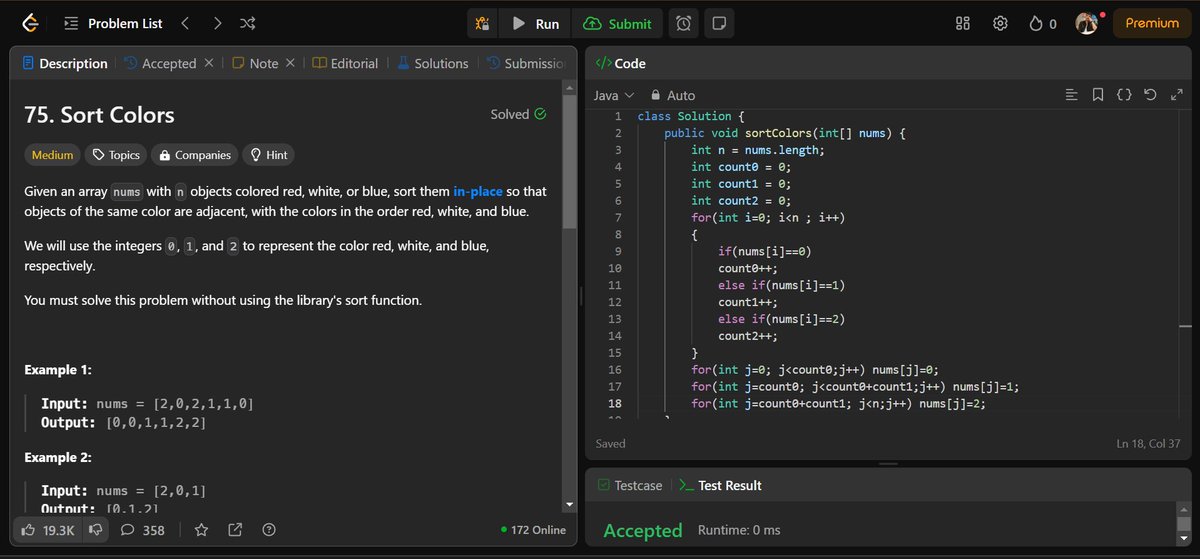Reset code to default undo icon
This screenshot has height=559, width=1200.
1150,95
